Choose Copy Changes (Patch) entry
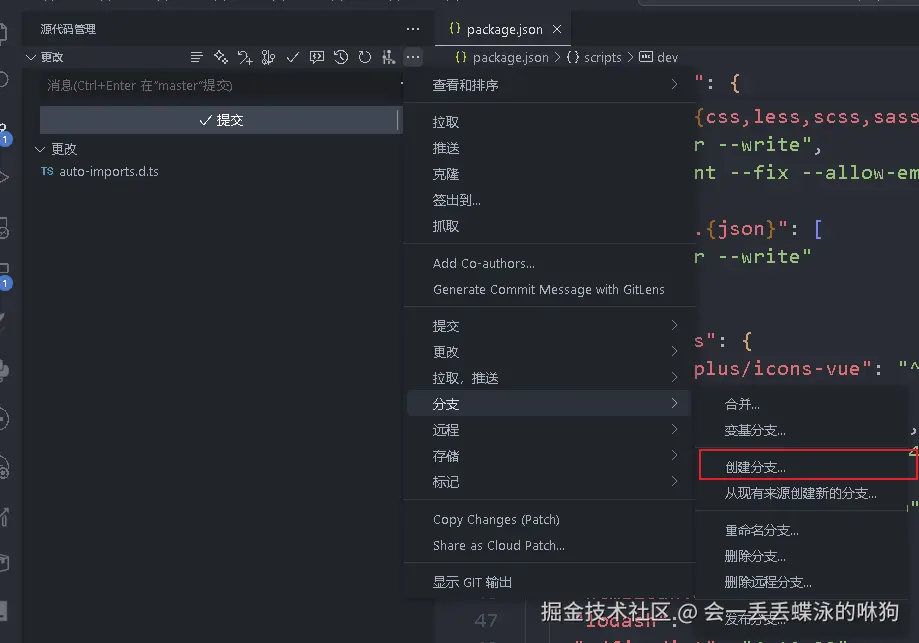 click(549, 519)
